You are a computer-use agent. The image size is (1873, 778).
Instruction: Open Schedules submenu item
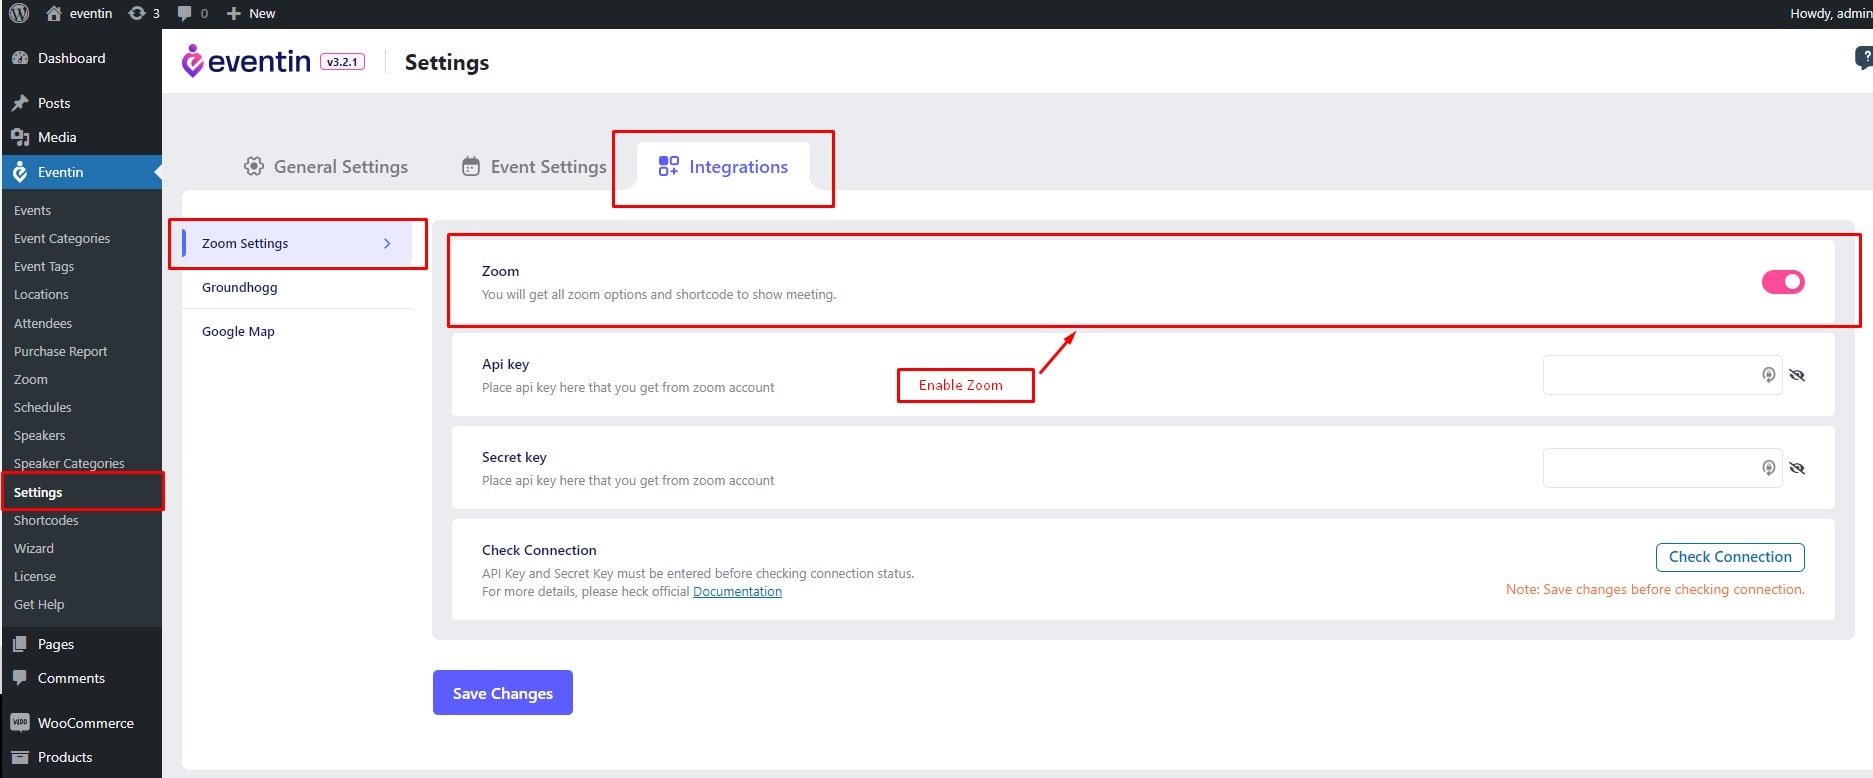43,407
